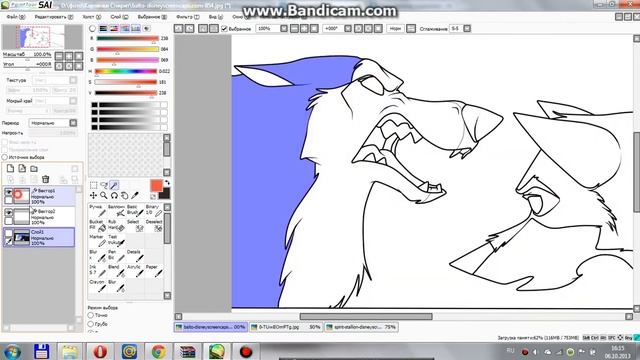This screenshot has height=360, width=640.
Task: Toggle the Выбранное checkbox in toolbar
Action: coord(224,29)
